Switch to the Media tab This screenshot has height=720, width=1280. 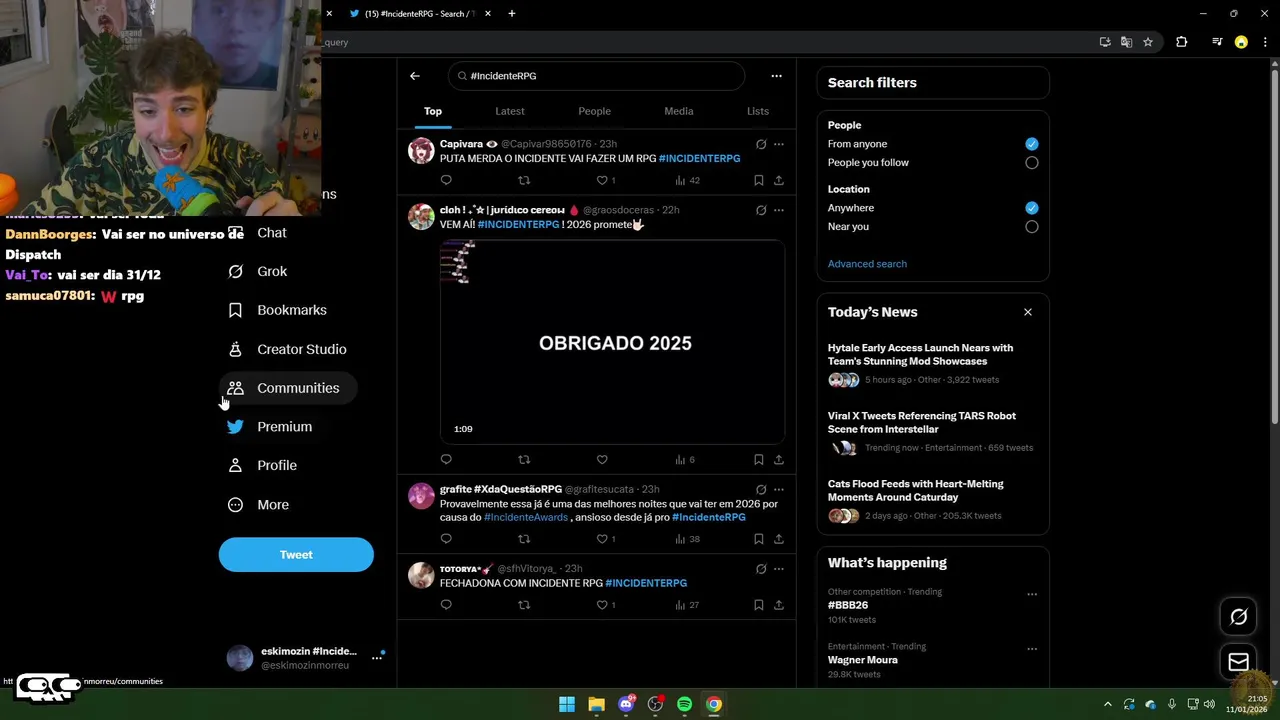click(x=679, y=111)
